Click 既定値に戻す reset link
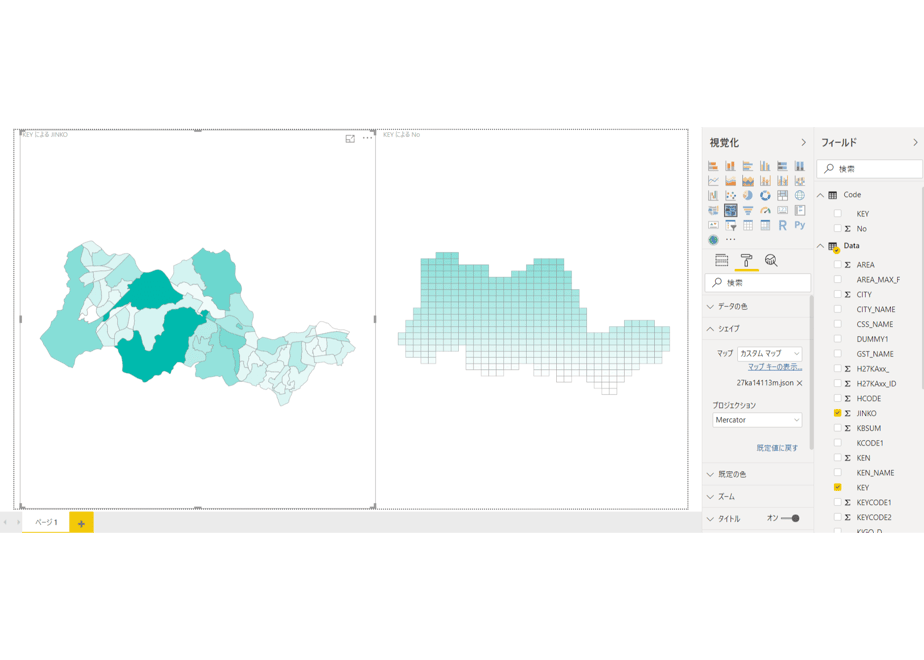924x660 pixels. coord(777,448)
